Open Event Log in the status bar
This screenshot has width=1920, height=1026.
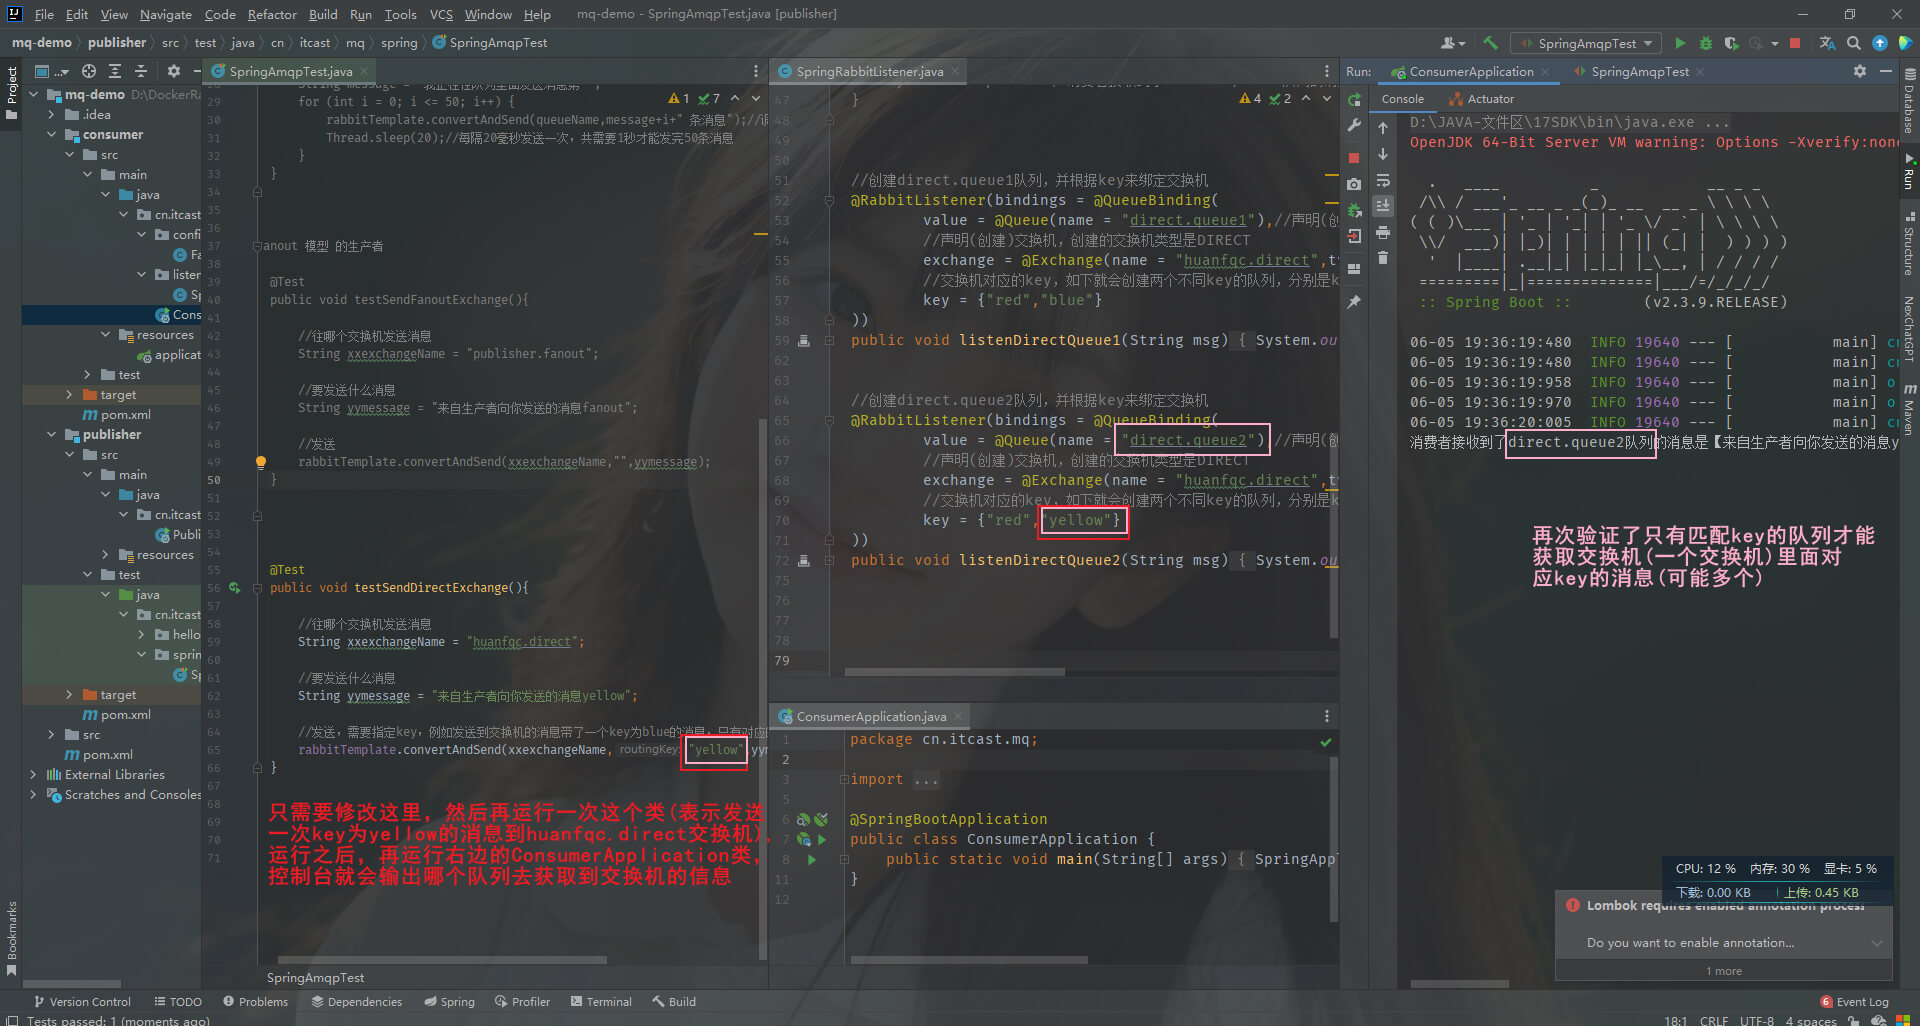(1855, 1001)
